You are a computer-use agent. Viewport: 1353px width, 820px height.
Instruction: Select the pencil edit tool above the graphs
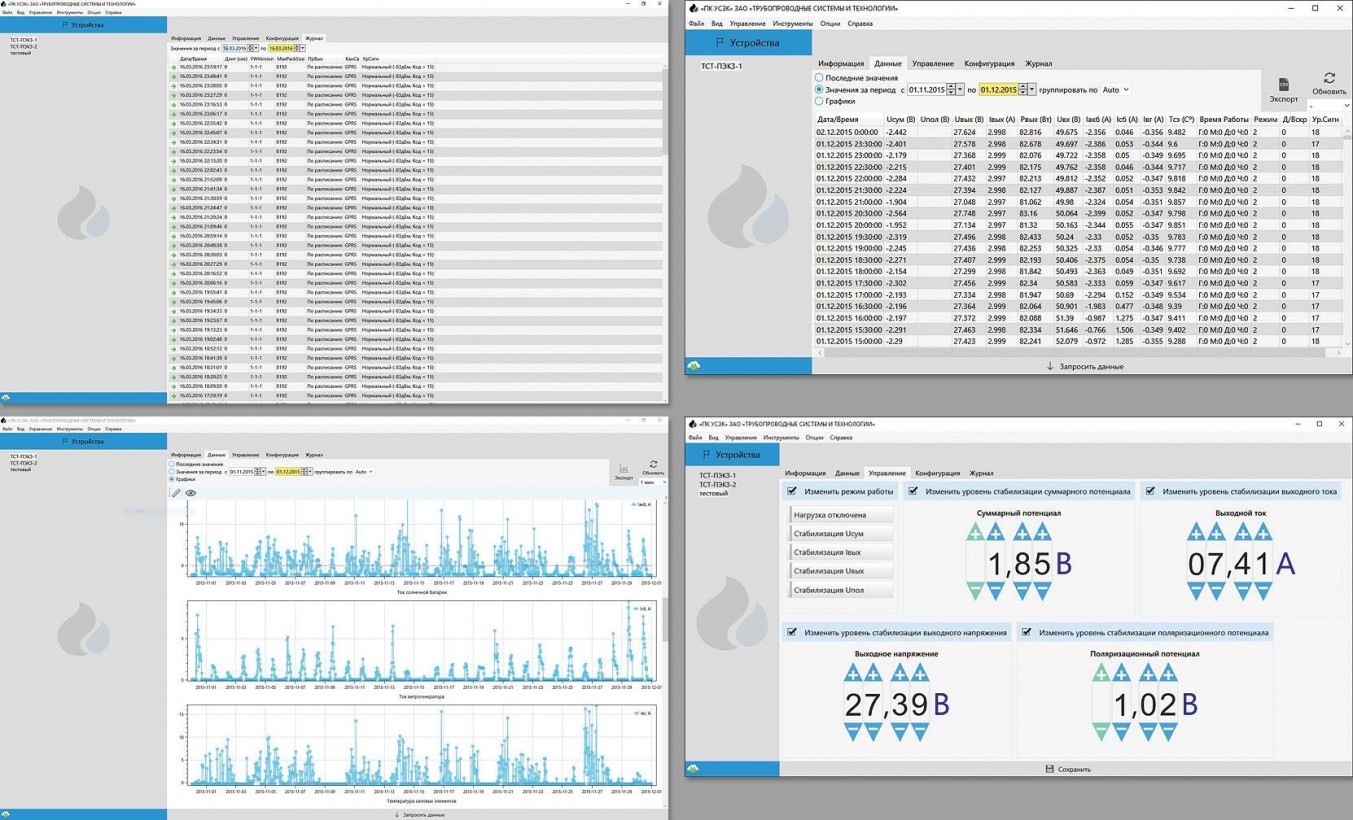176,493
